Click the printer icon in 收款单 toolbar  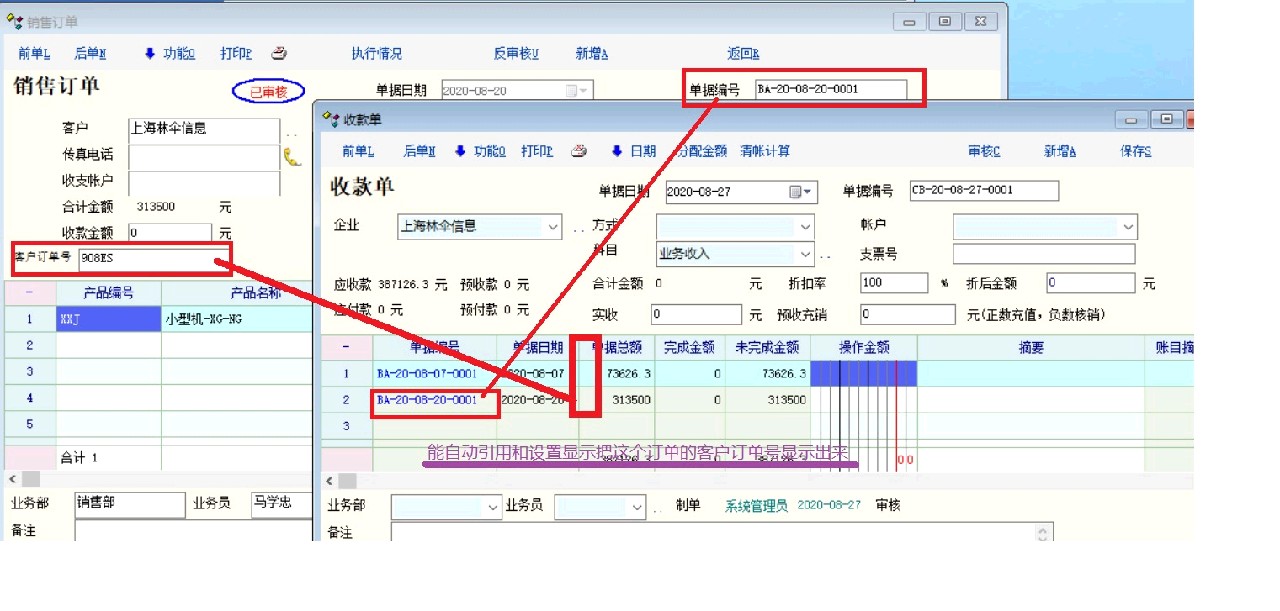(578, 151)
